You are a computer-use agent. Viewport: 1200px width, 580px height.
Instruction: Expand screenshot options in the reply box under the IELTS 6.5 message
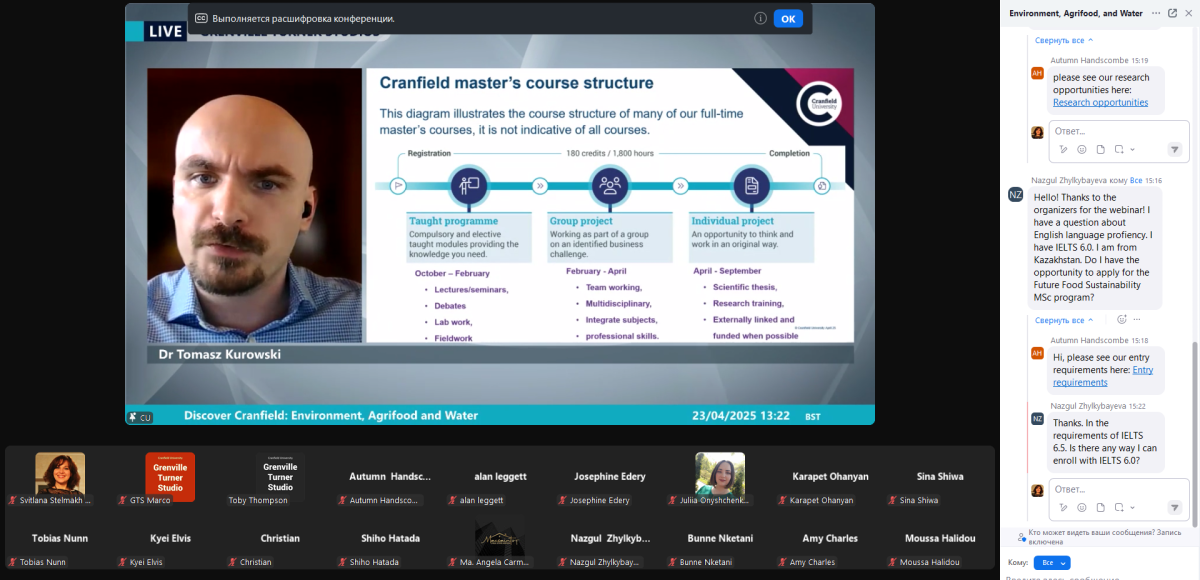[x=1133, y=507]
